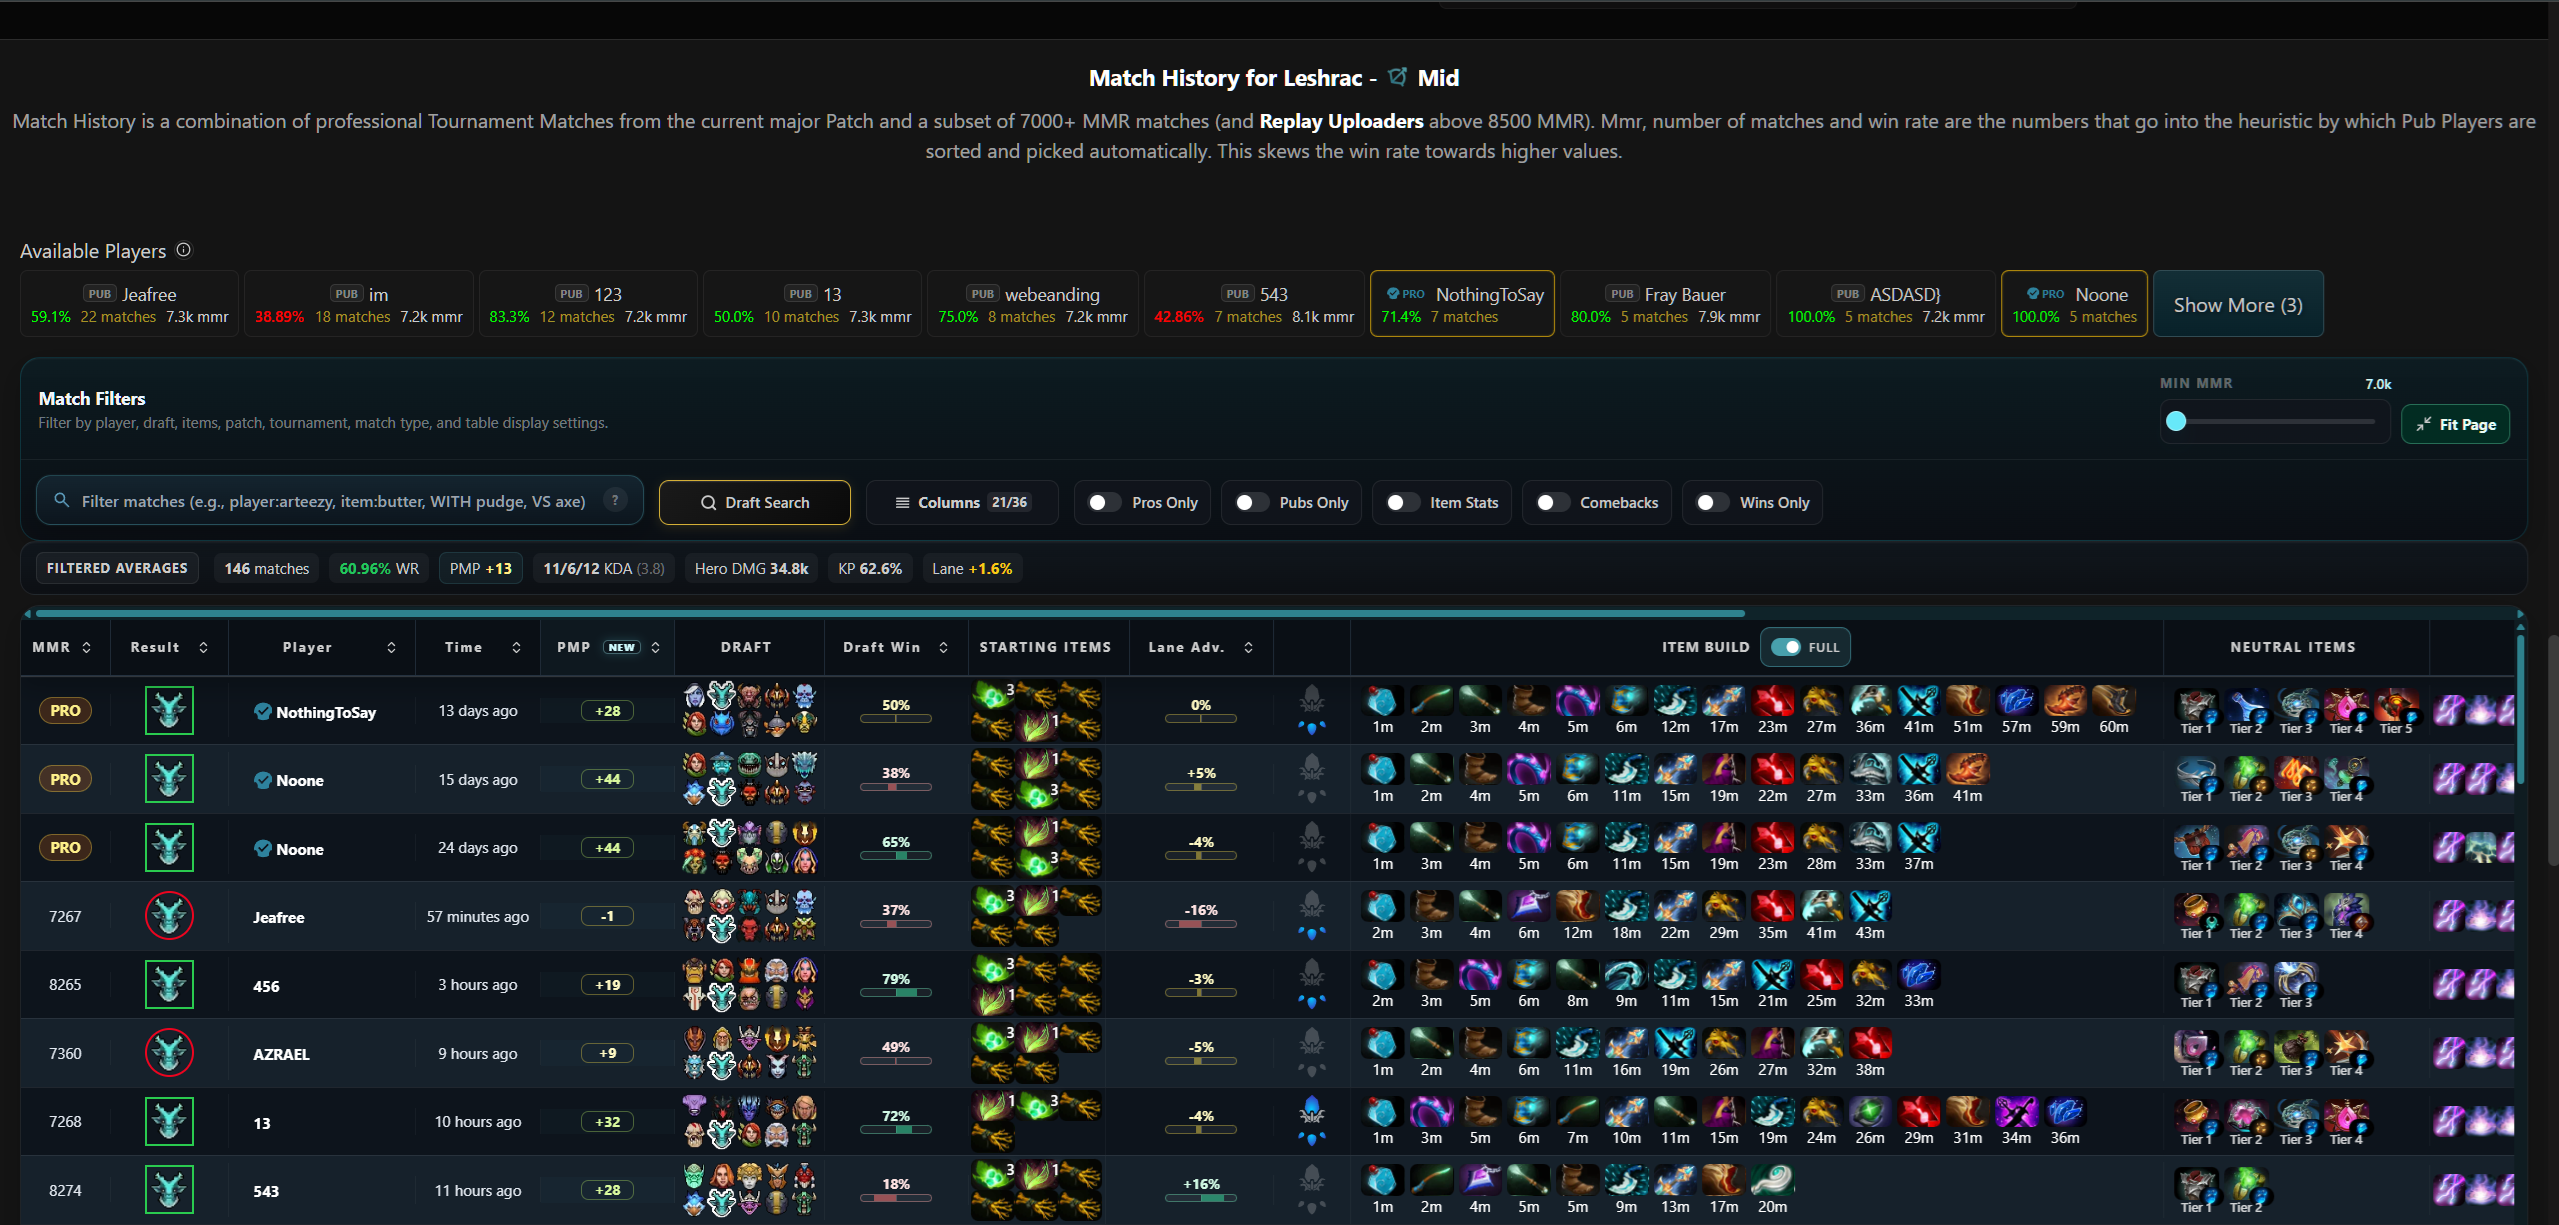Show 3 more available players
This screenshot has width=2559, height=1225.
(2238, 304)
